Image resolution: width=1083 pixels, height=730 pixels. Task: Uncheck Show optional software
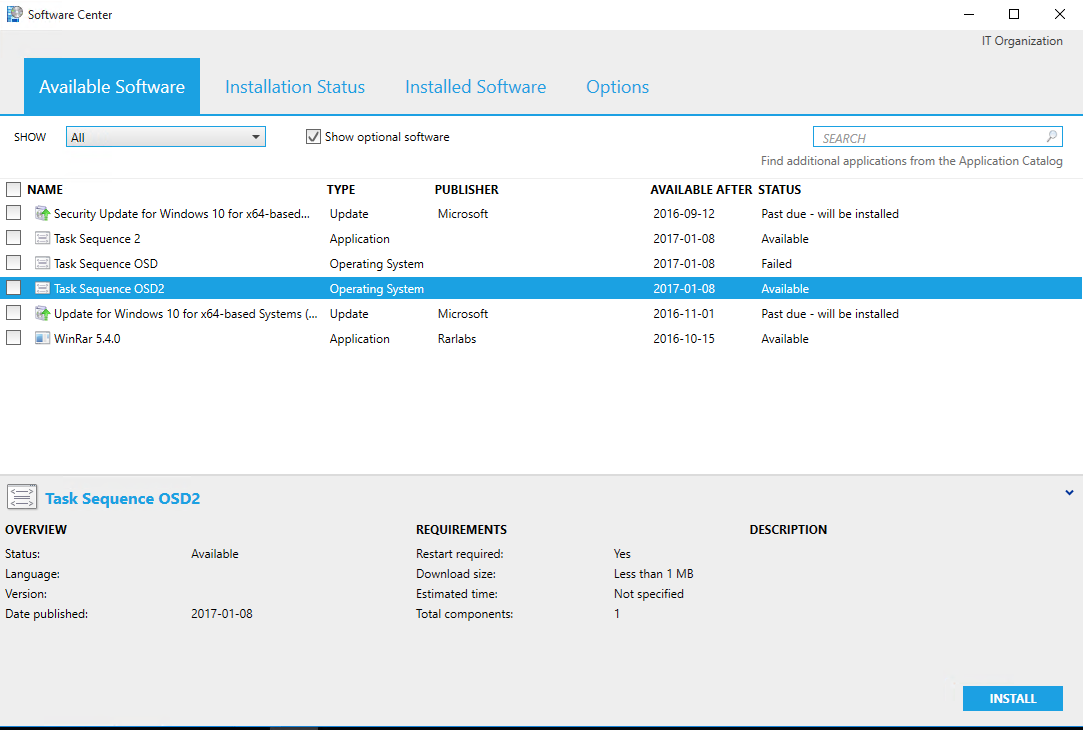[x=313, y=137]
